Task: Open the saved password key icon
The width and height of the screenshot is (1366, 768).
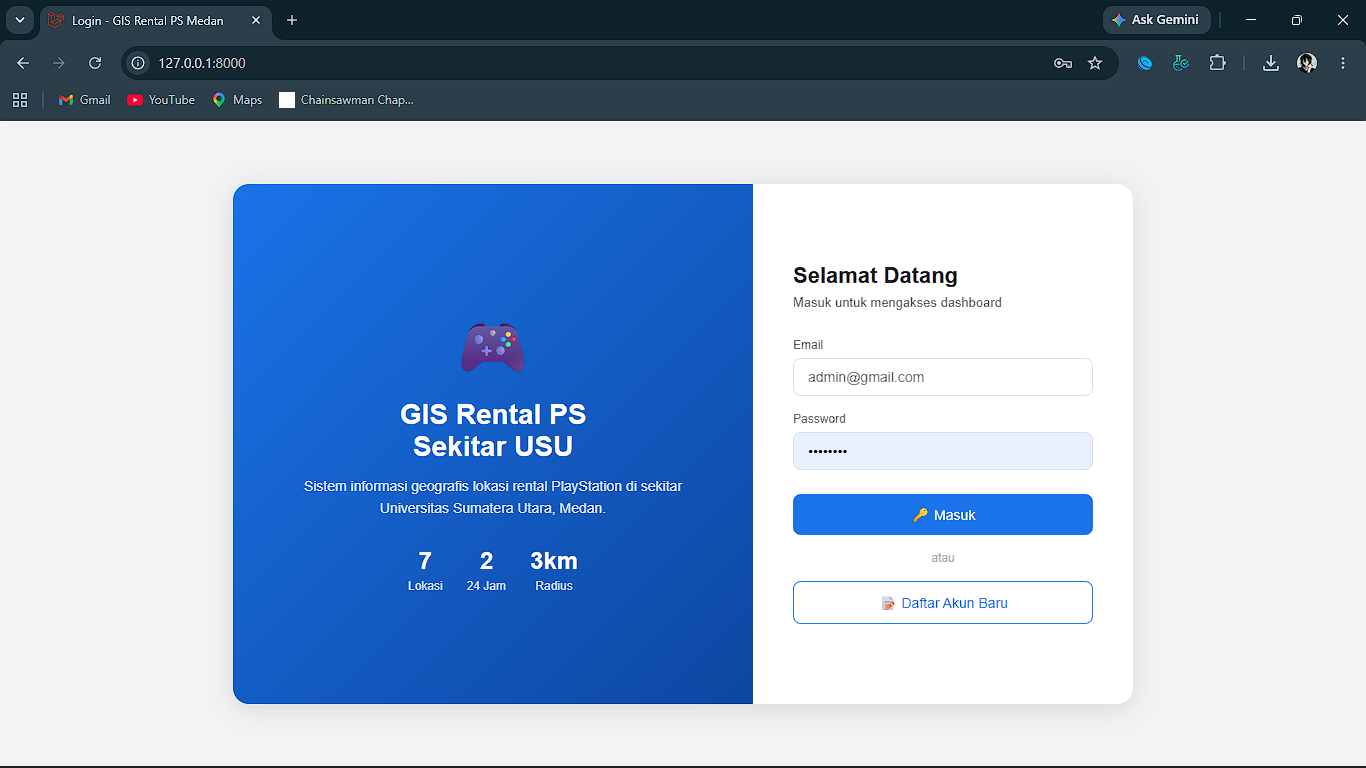Action: pos(1063,63)
